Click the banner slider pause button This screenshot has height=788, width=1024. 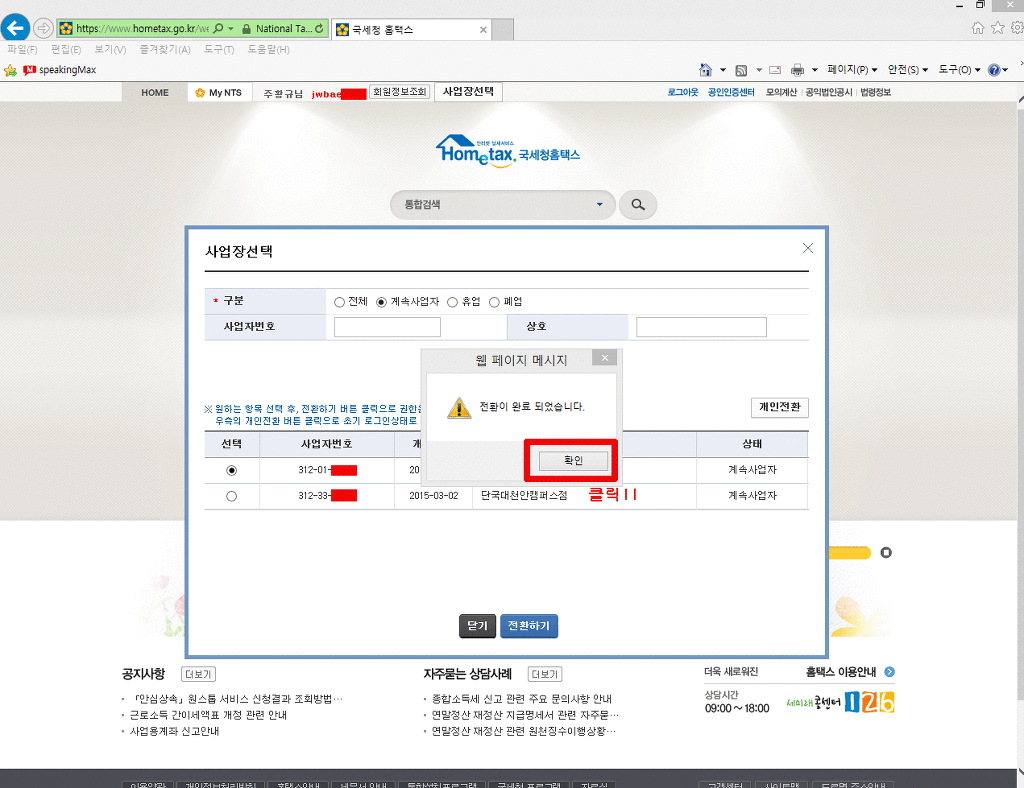[886, 553]
